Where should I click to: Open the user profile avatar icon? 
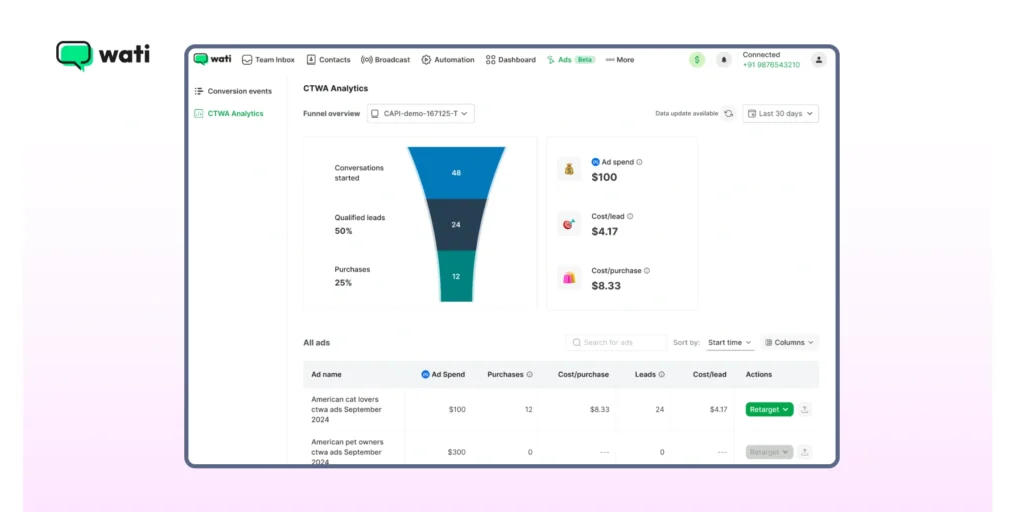[x=819, y=59]
